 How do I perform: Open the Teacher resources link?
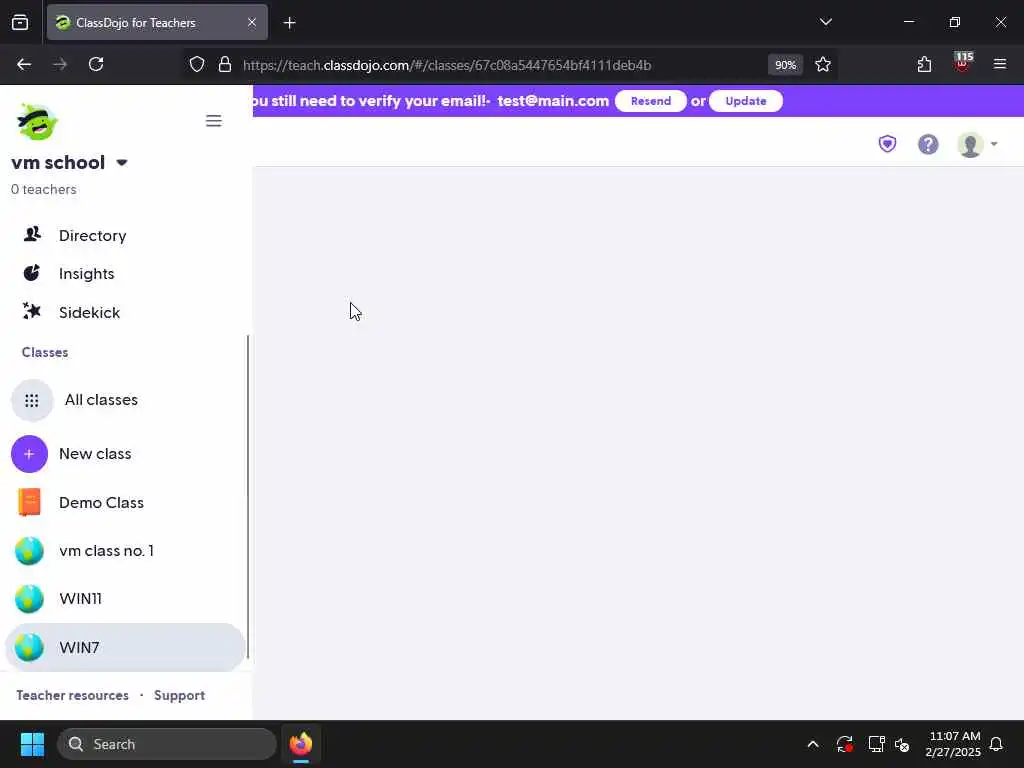point(72,696)
